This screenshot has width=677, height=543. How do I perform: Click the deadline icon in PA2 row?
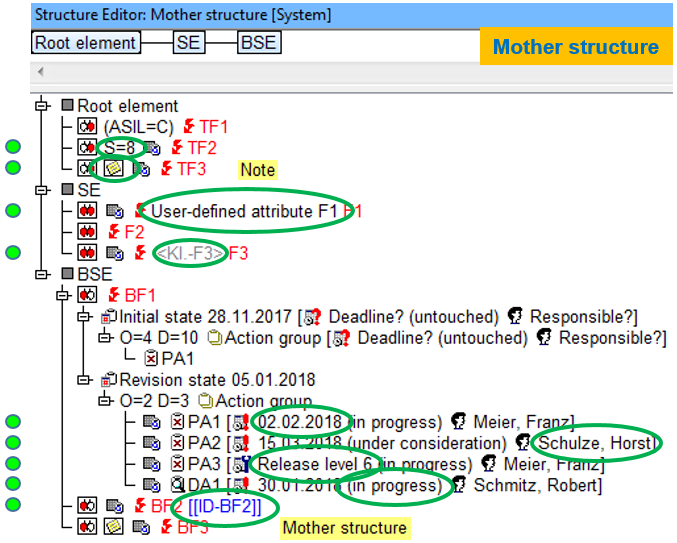click(x=241, y=443)
